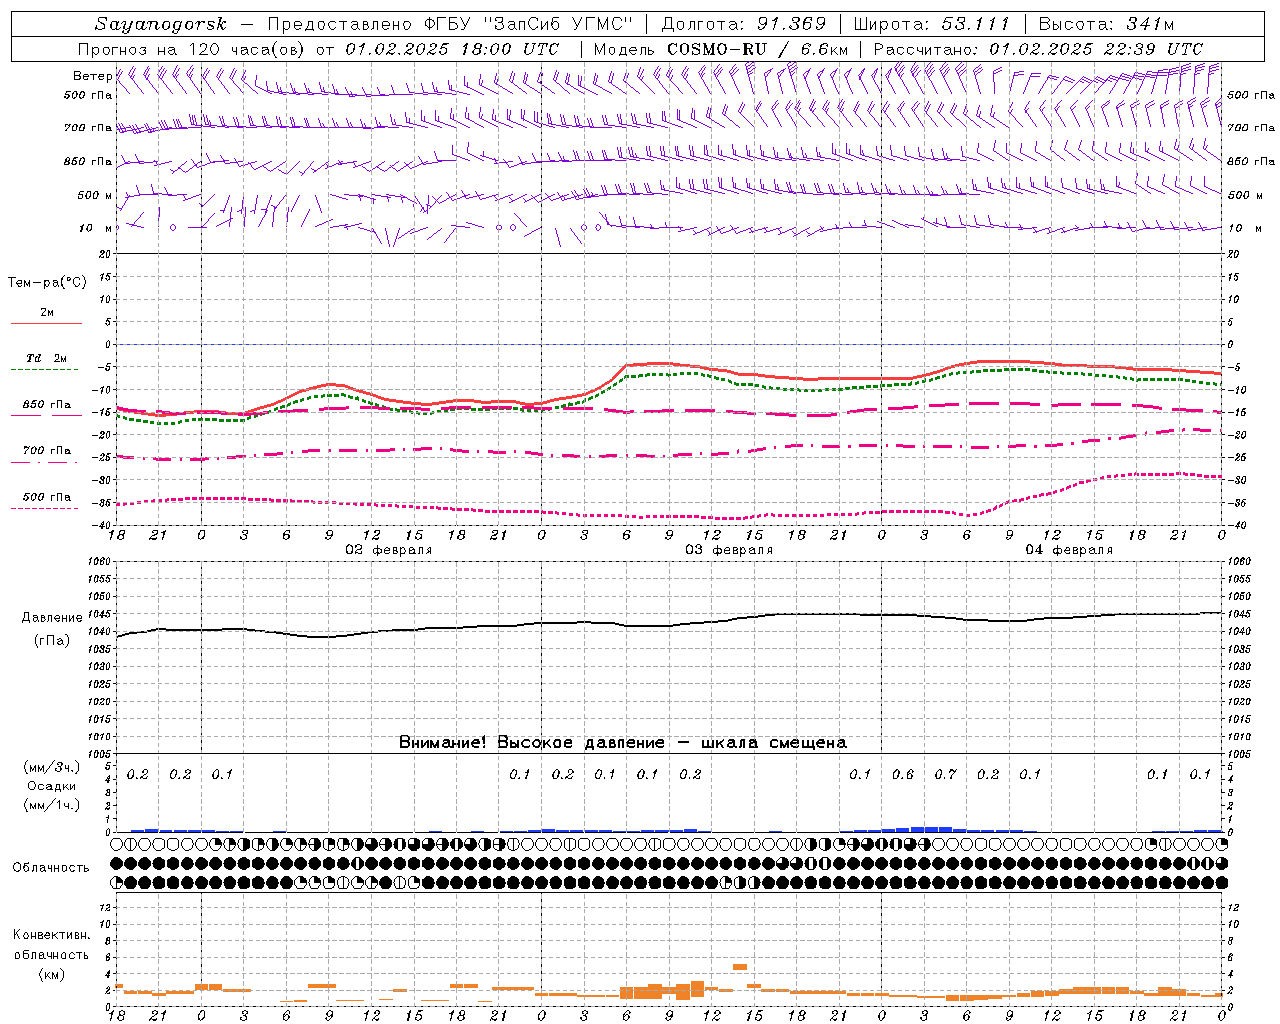The height and width of the screenshot is (1024, 1280).
Task: Click the Давление pressure panel label
Action: [52, 618]
